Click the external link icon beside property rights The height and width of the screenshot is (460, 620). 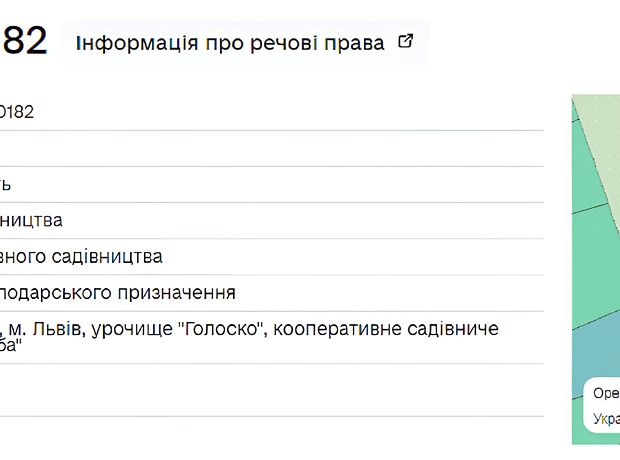click(x=405, y=42)
